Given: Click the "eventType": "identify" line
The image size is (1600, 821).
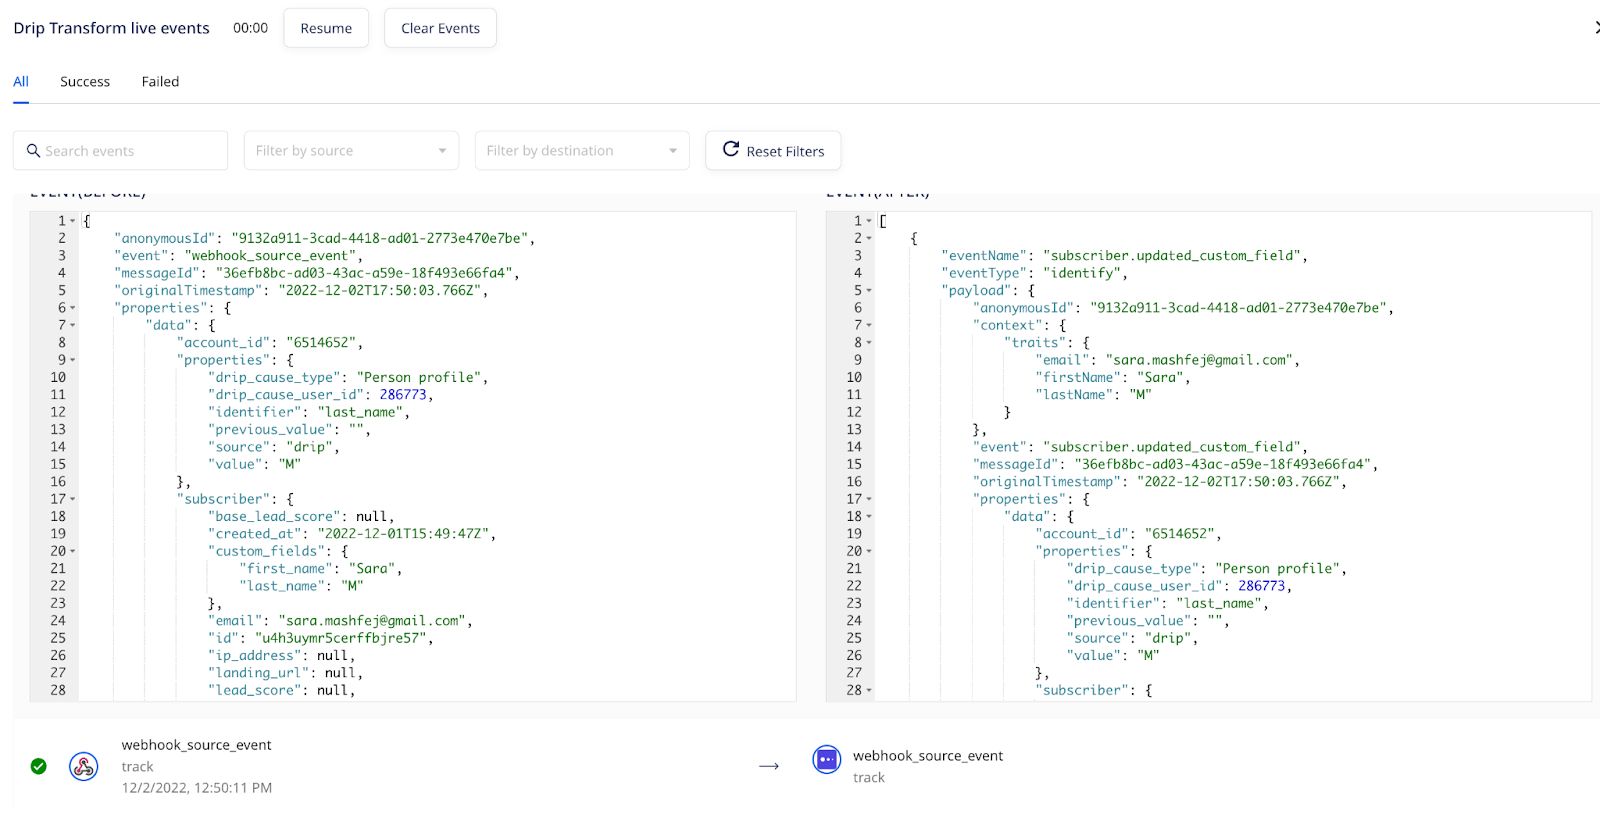Looking at the screenshot, I should tap(1034, 273).
